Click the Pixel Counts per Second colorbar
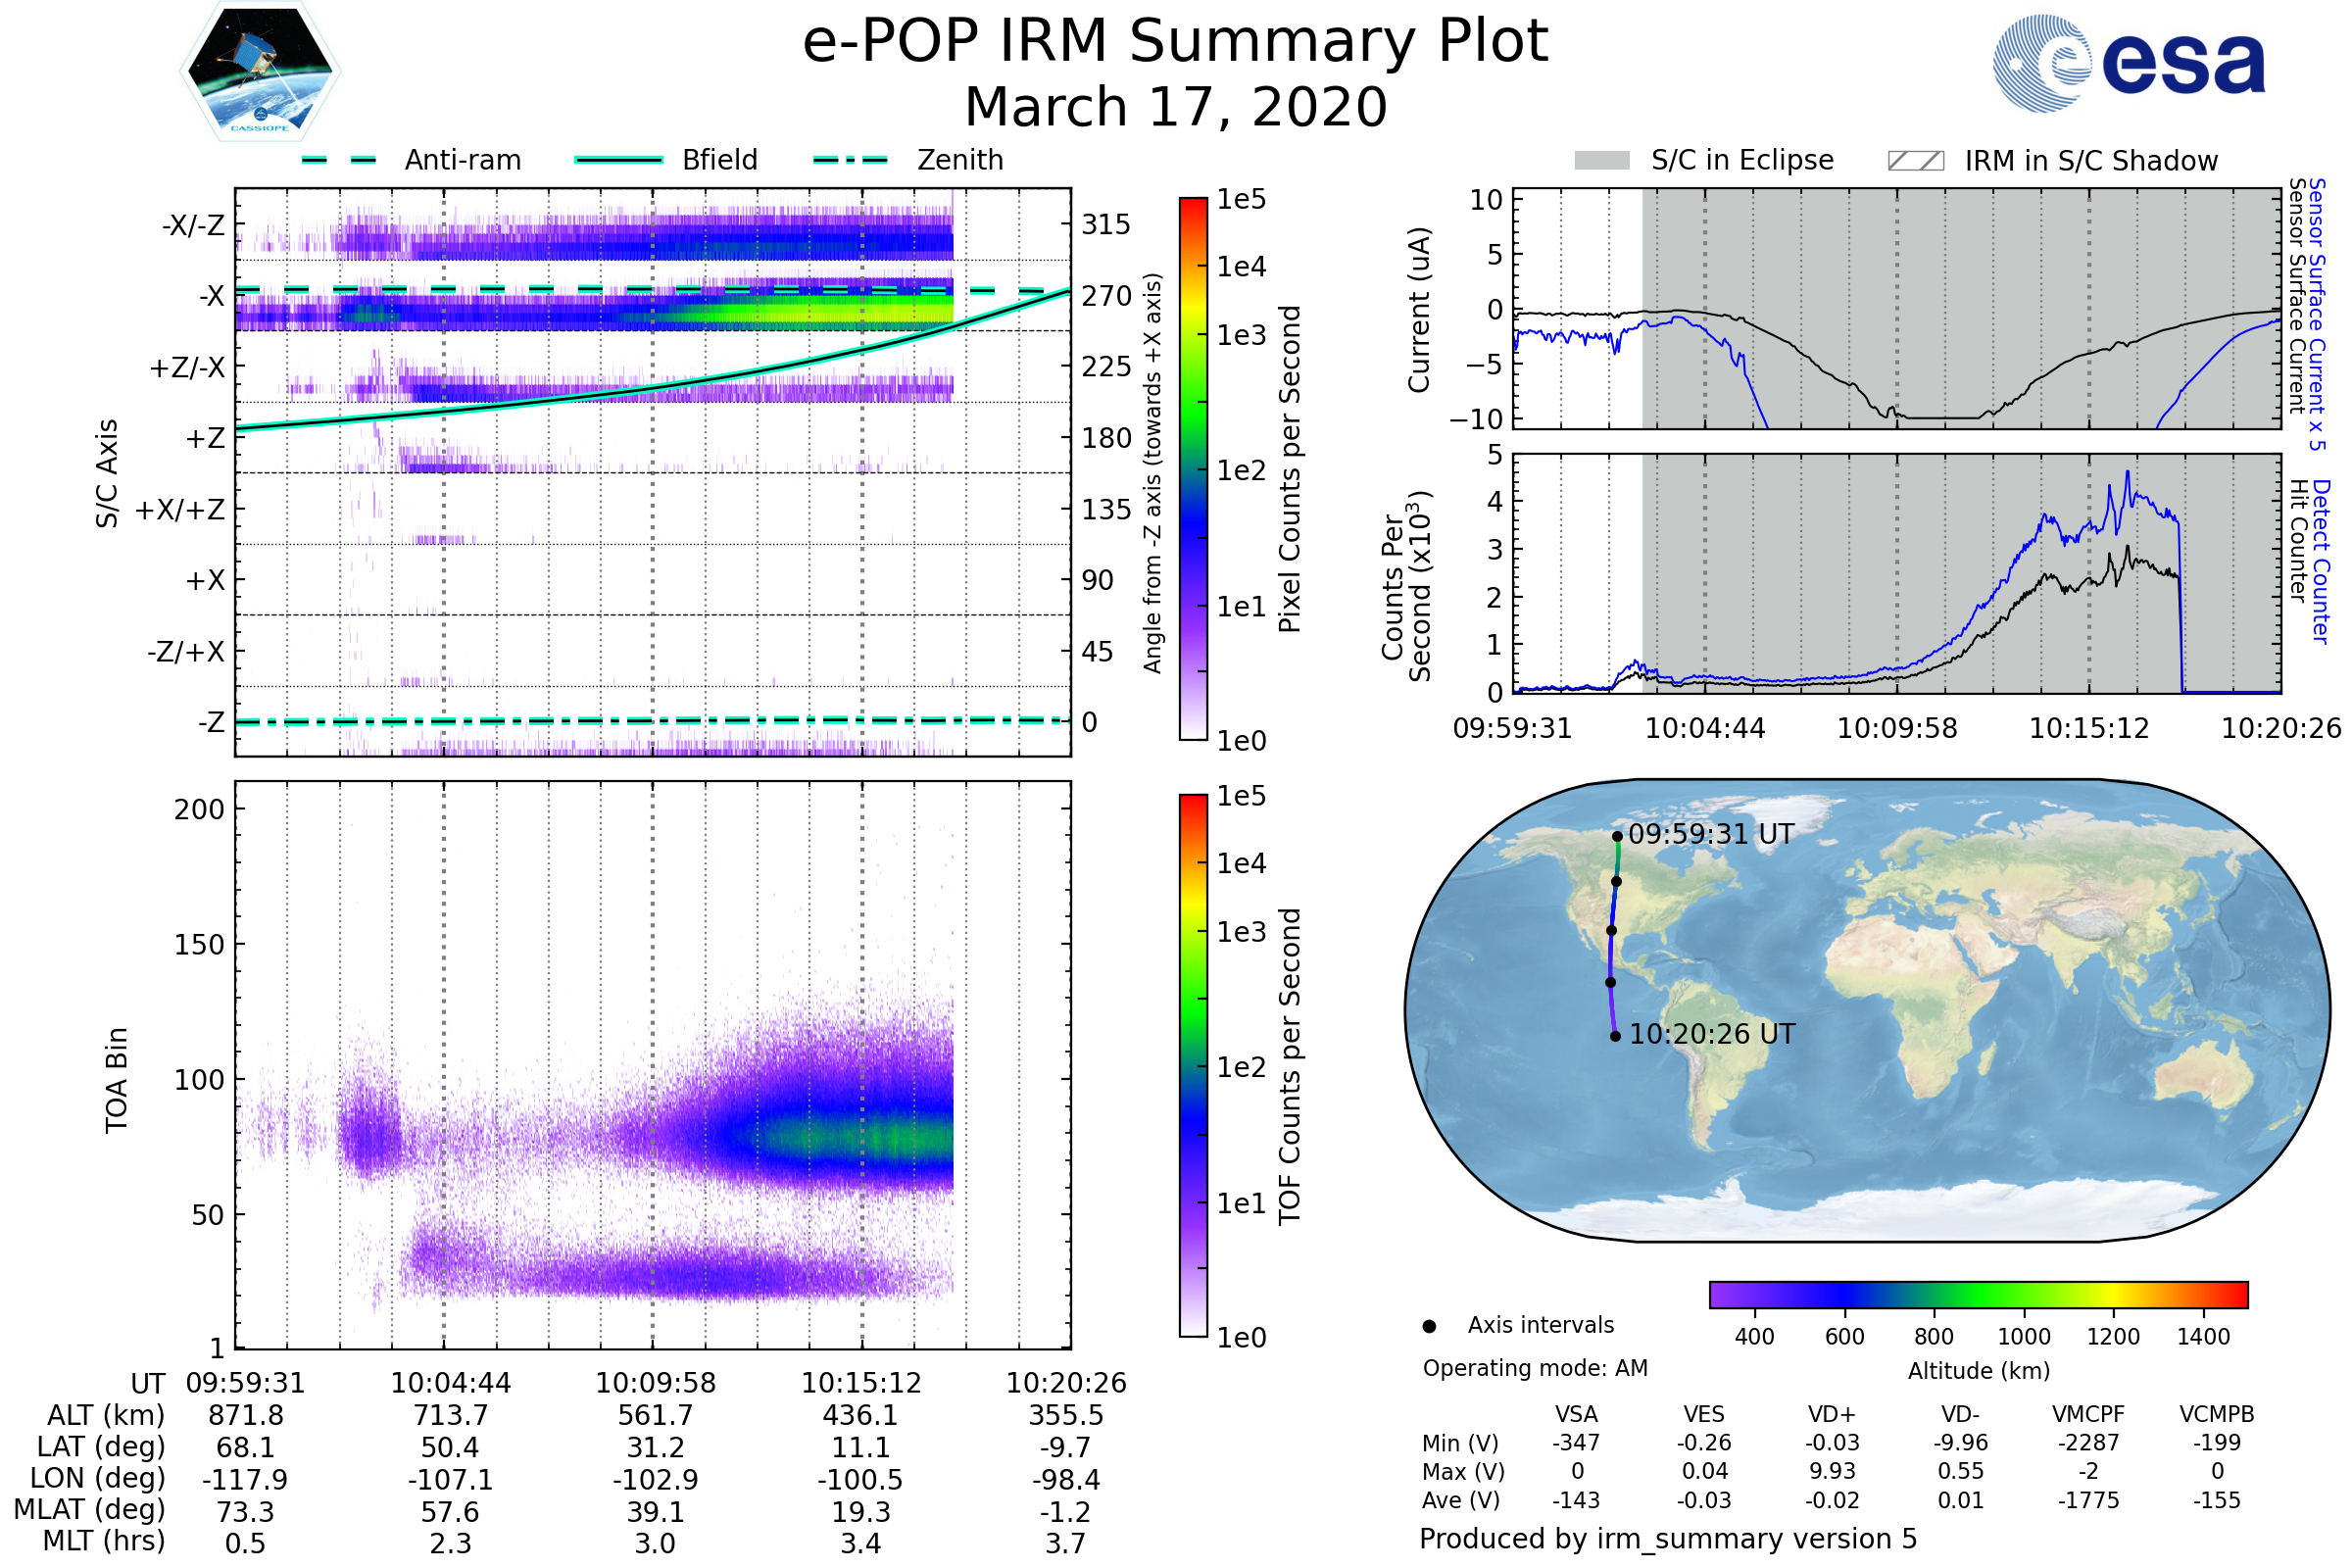Viewport: 2352px width, 1568px height. click(x=1193, y=468)
